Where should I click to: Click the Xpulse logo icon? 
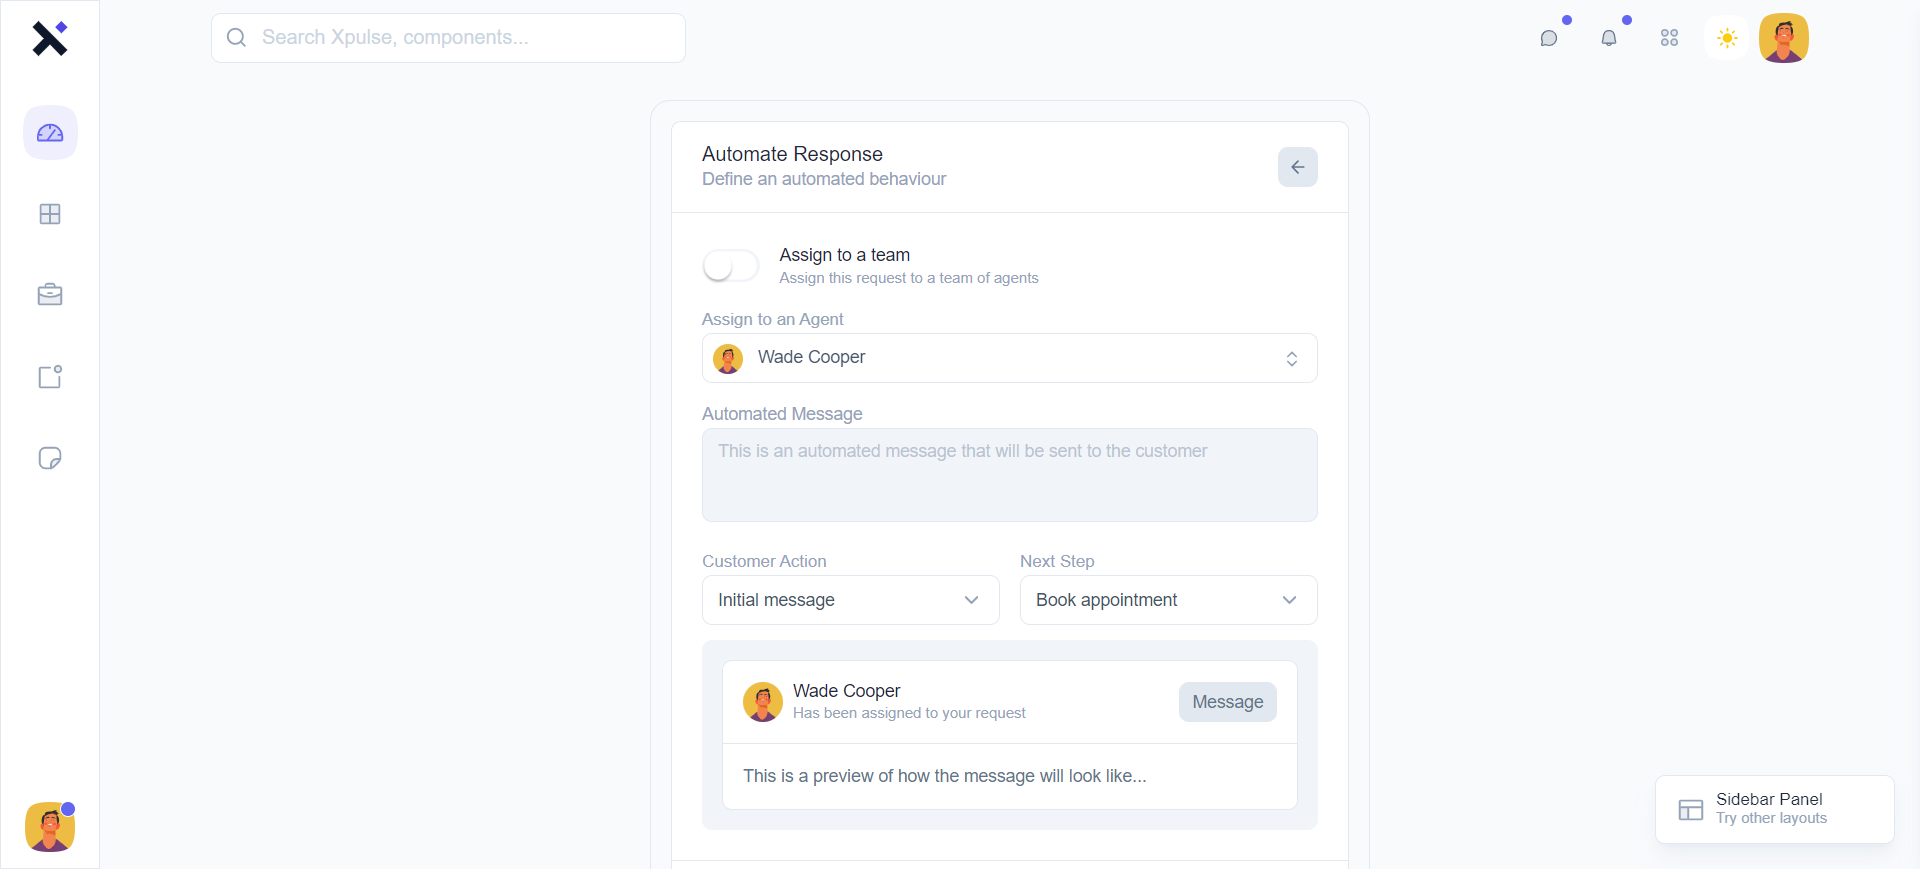49,39
